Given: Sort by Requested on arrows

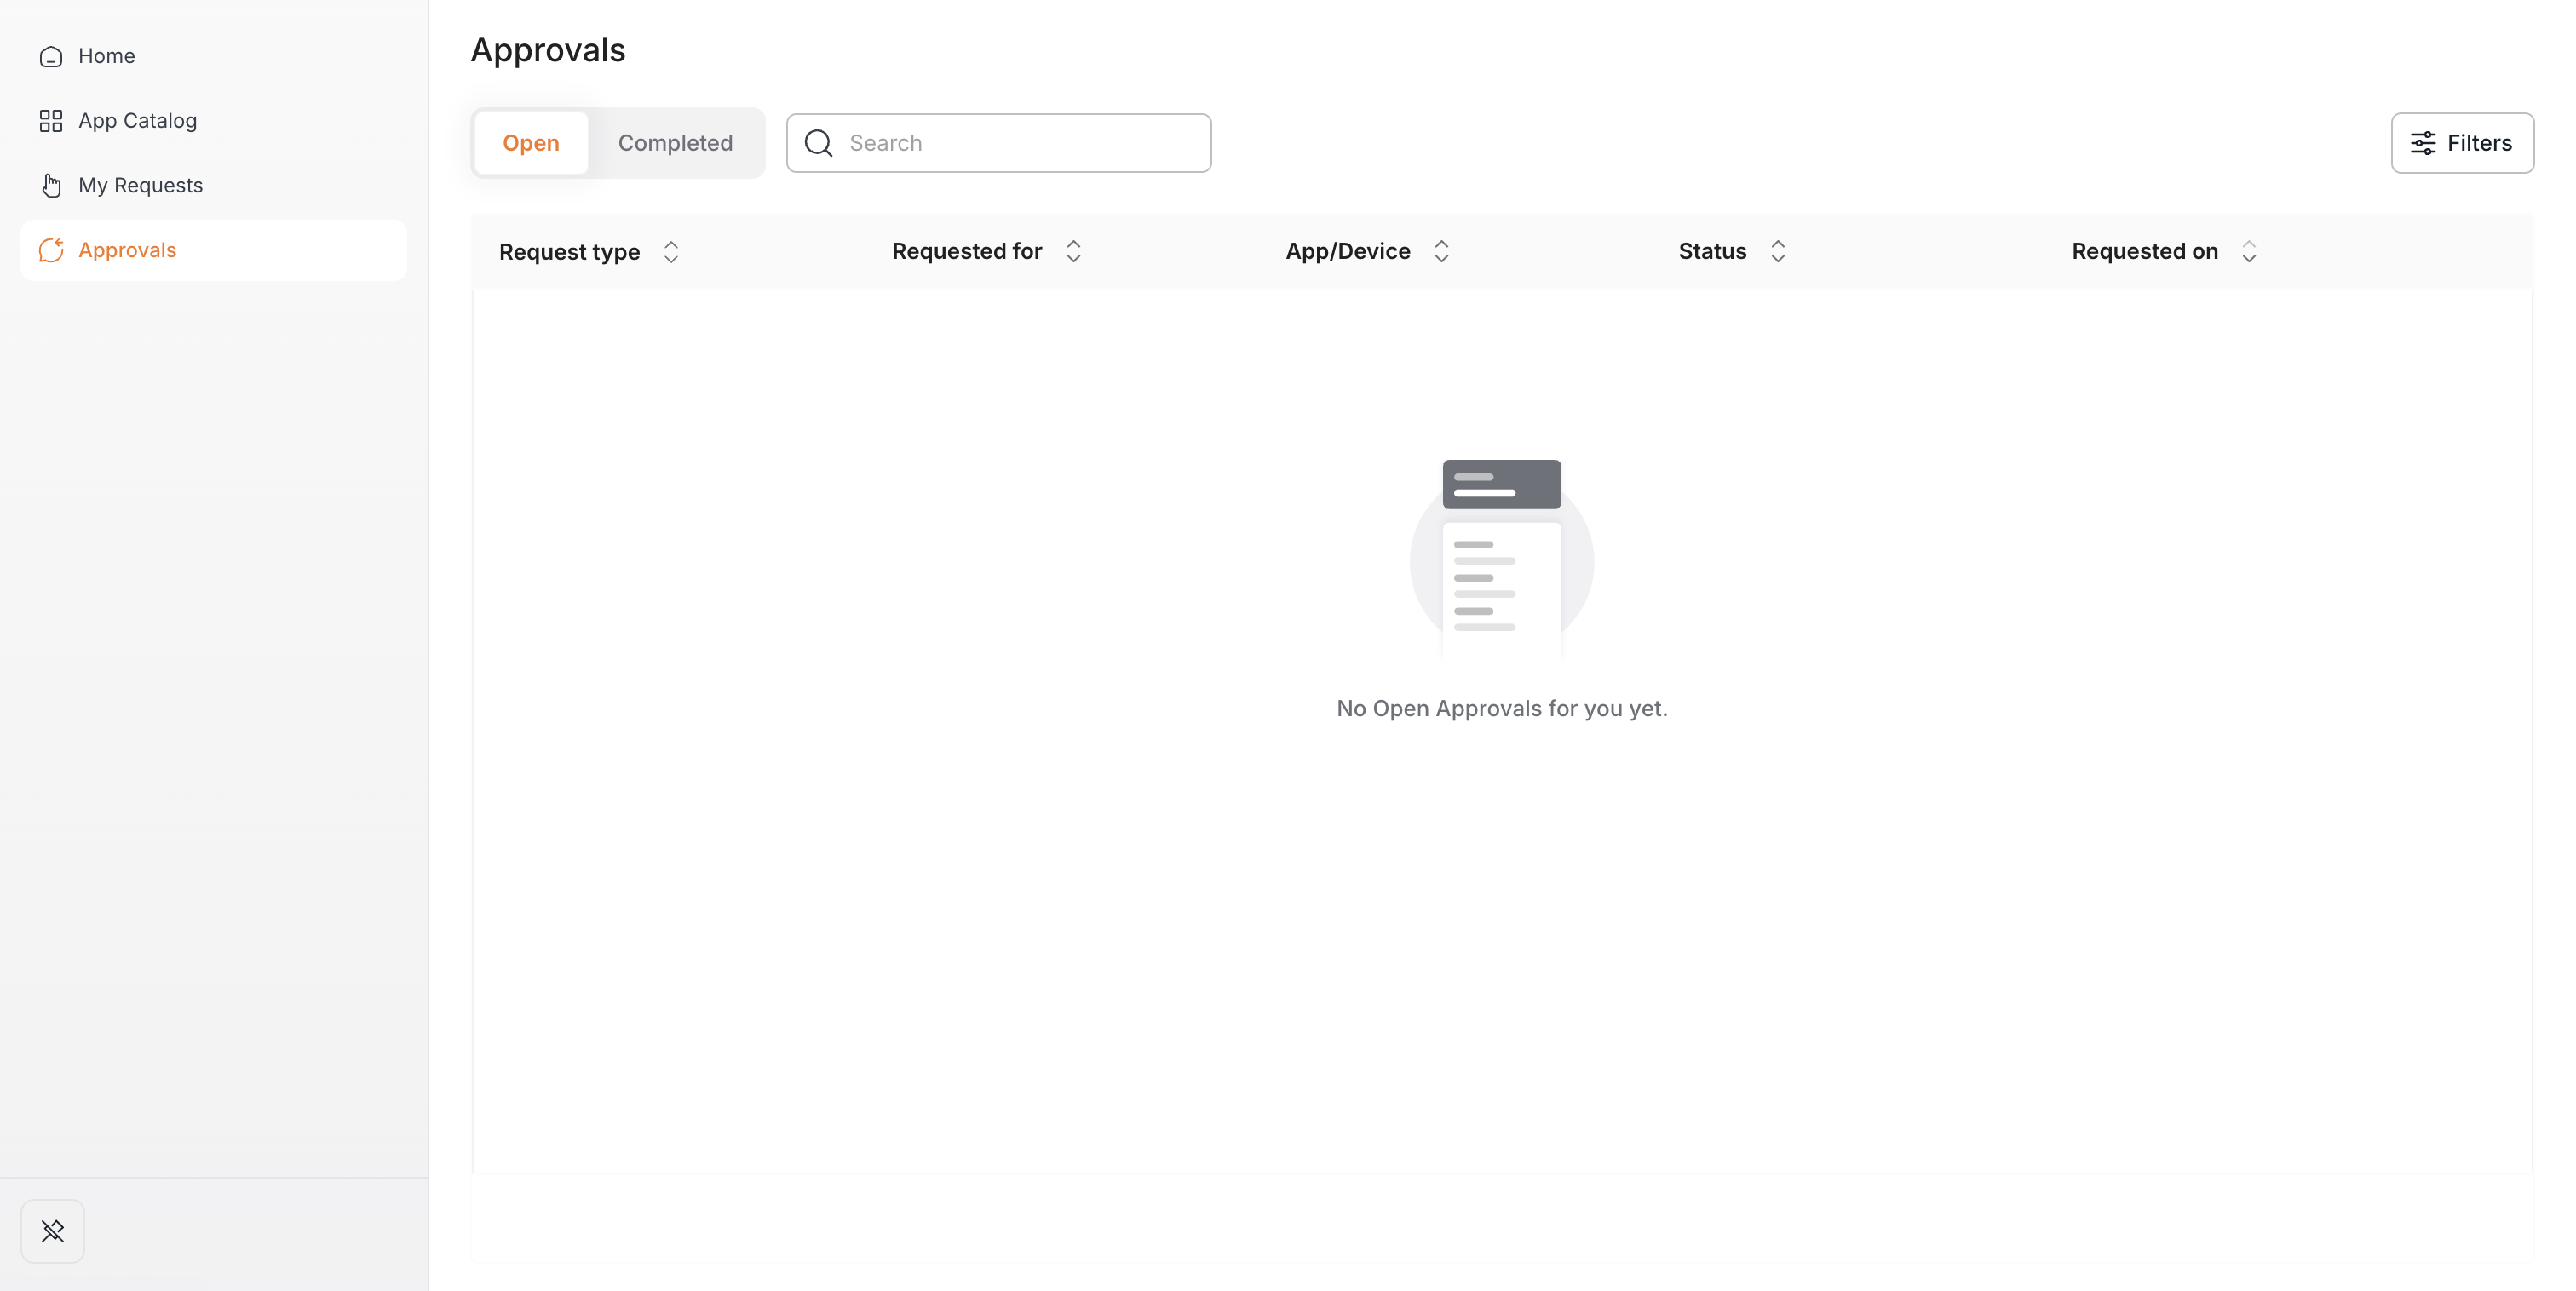Looking at the screenshot, I should pyautogui.click(x=2248, y=251).
